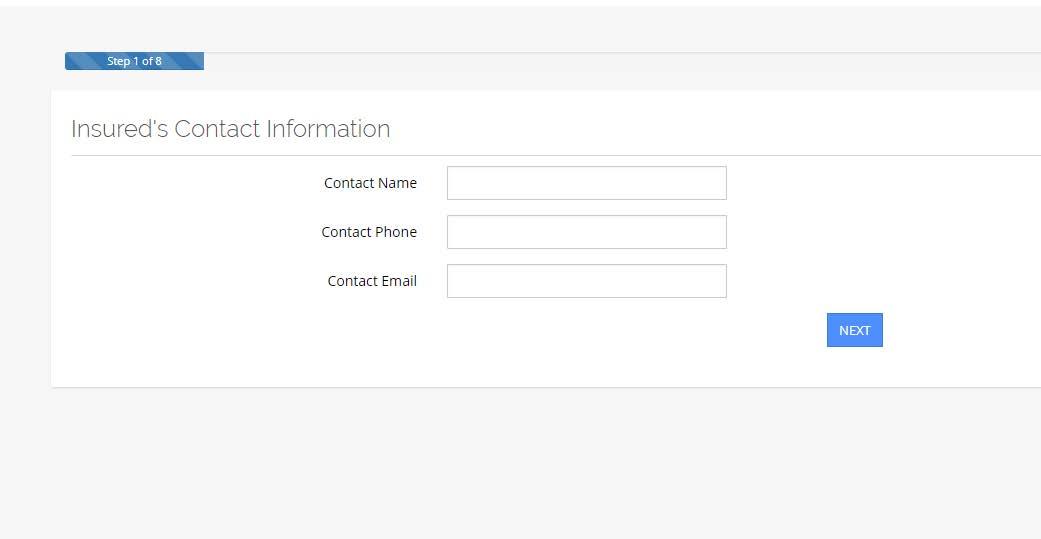Click gray page background below the form panel
This screenshot has width=1041, height=539.
(520, 460)
